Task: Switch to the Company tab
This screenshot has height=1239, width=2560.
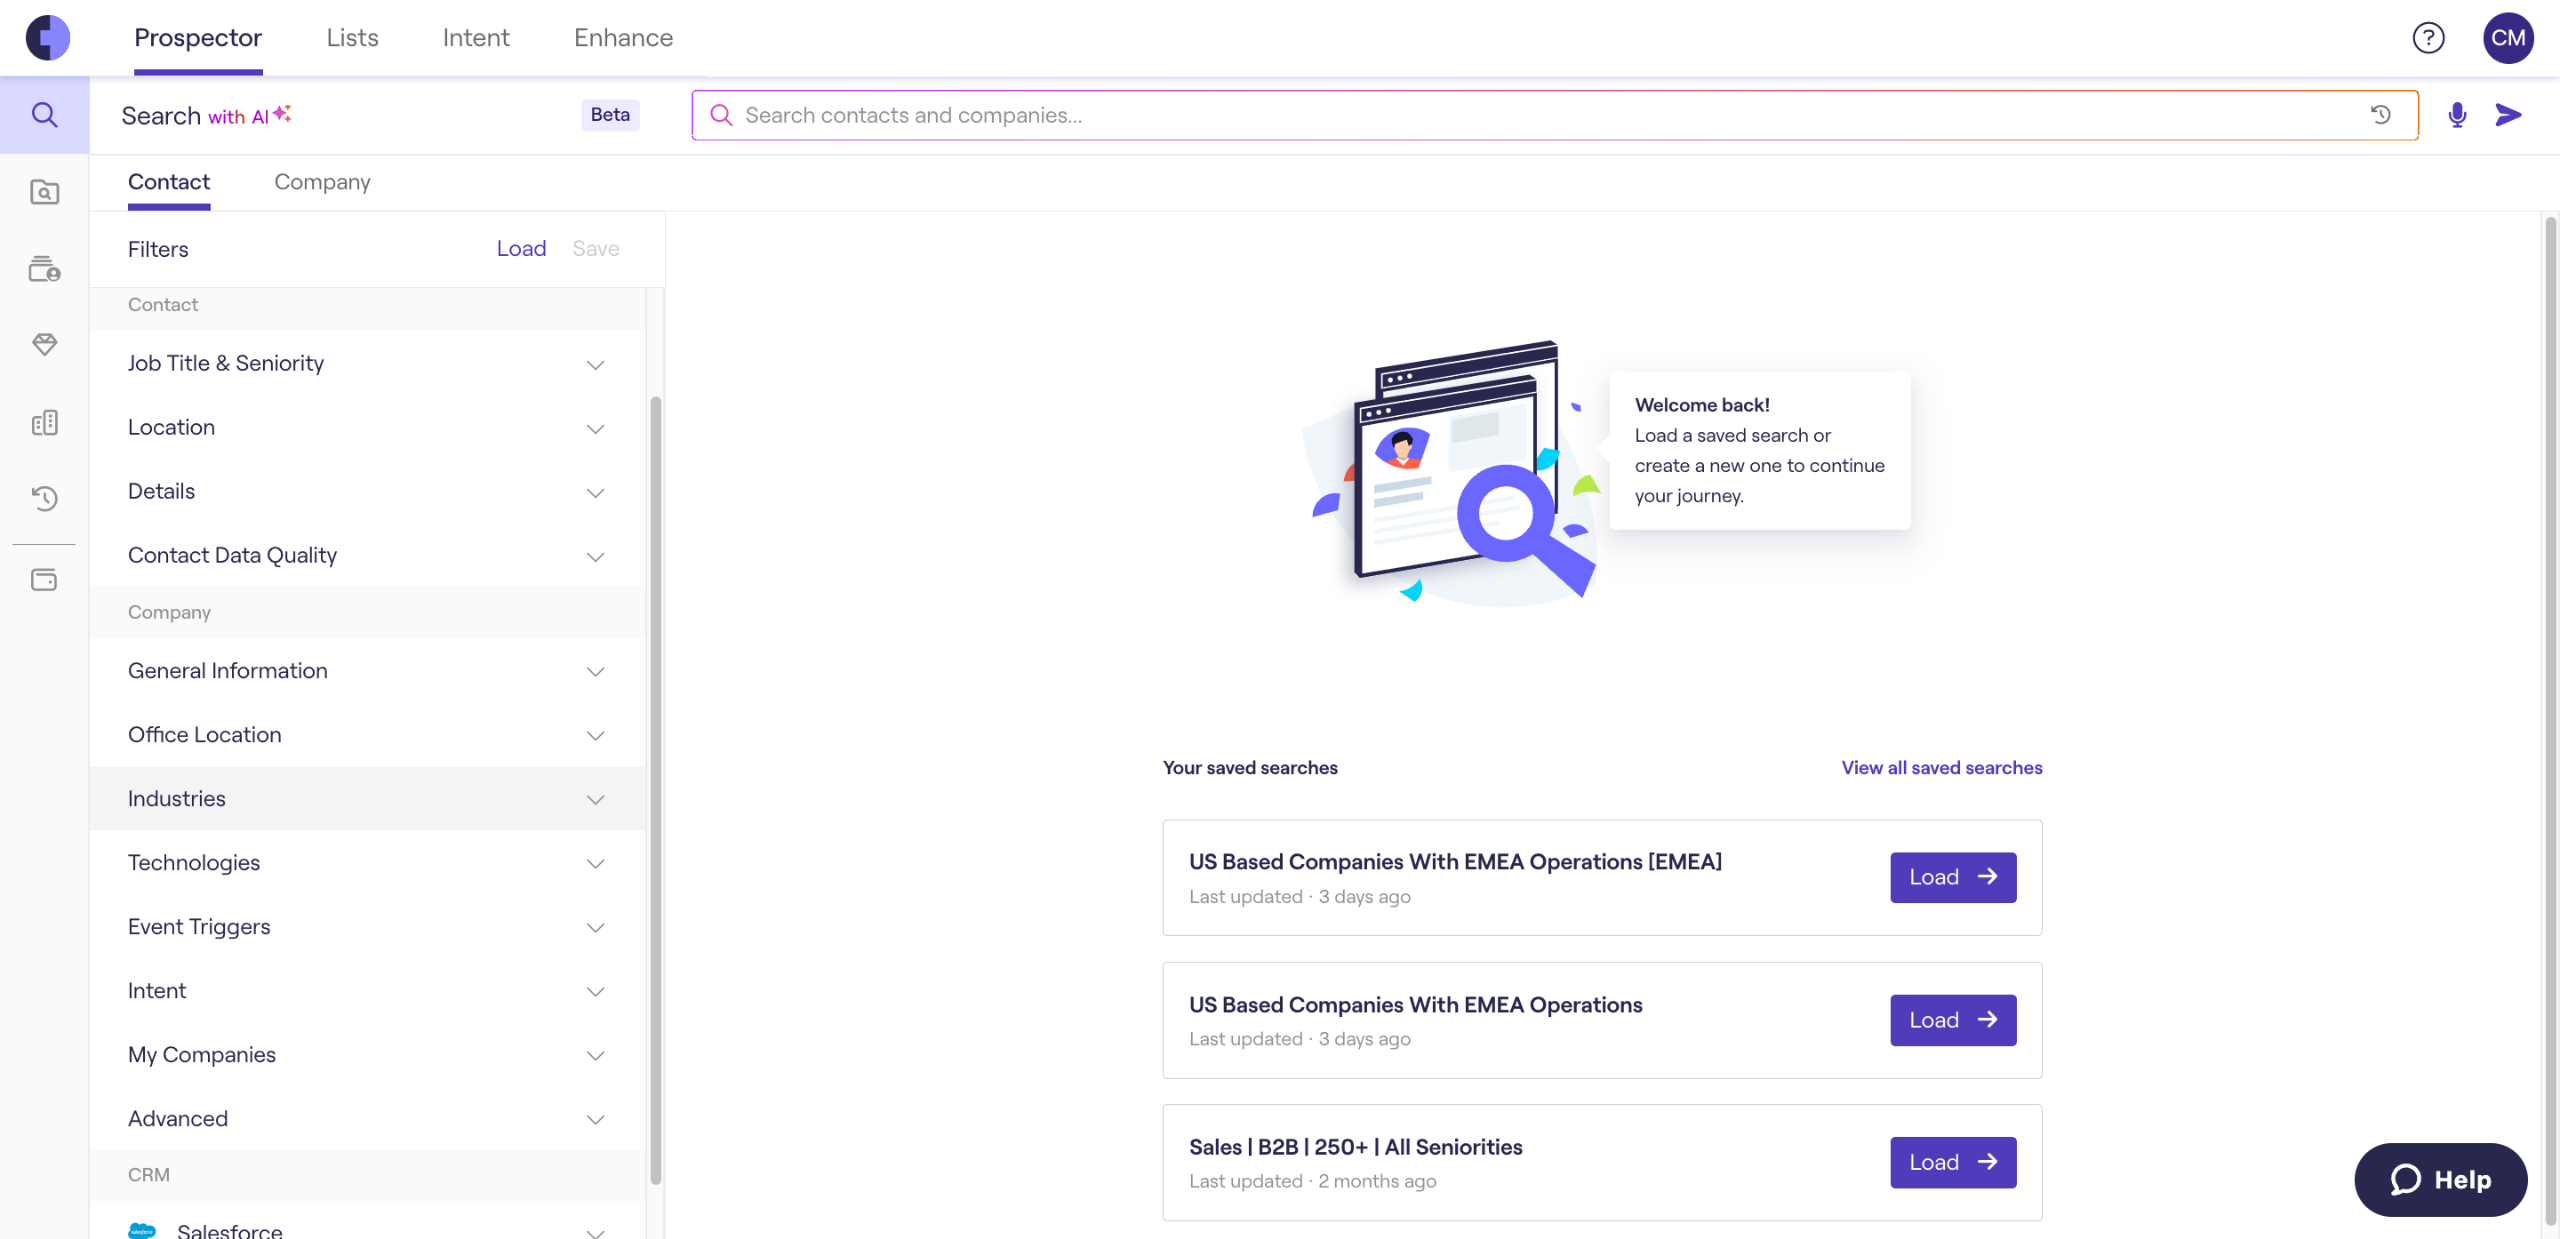Action: coord(322,182)
